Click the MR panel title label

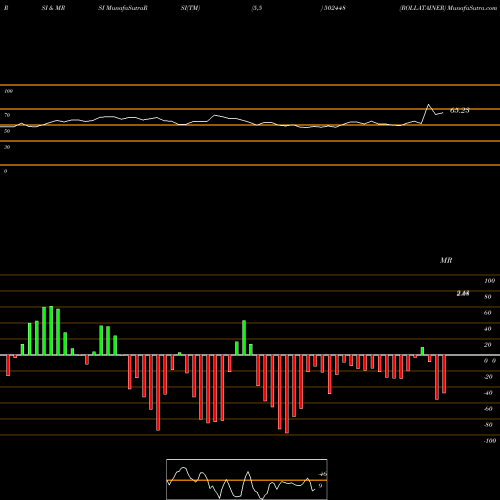446,260
